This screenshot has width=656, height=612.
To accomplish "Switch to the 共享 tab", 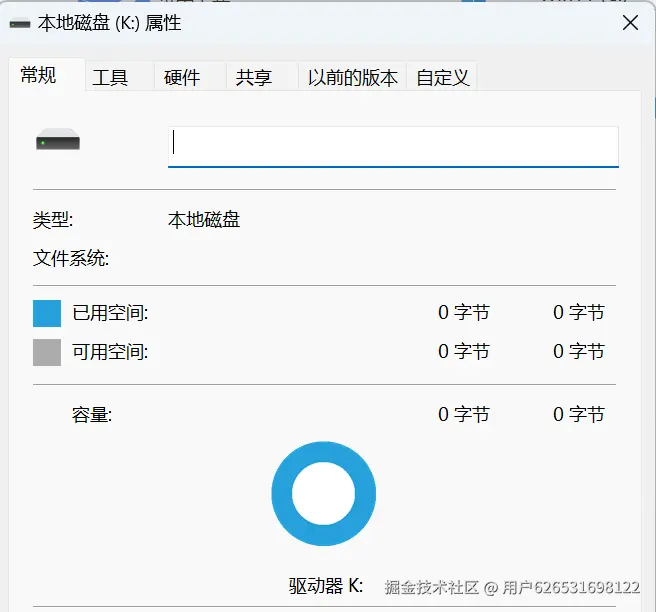I will (262, 77).
